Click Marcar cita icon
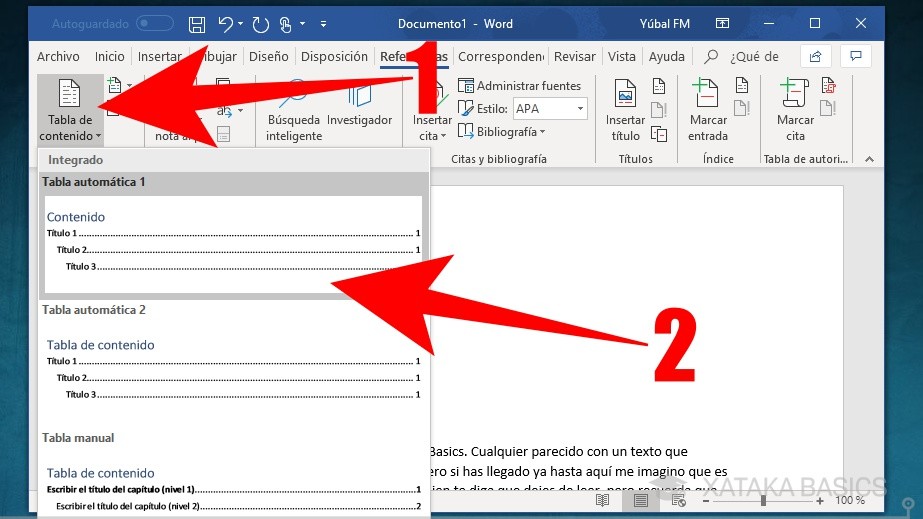Screen dimensions: 923x519 [795, 112]
